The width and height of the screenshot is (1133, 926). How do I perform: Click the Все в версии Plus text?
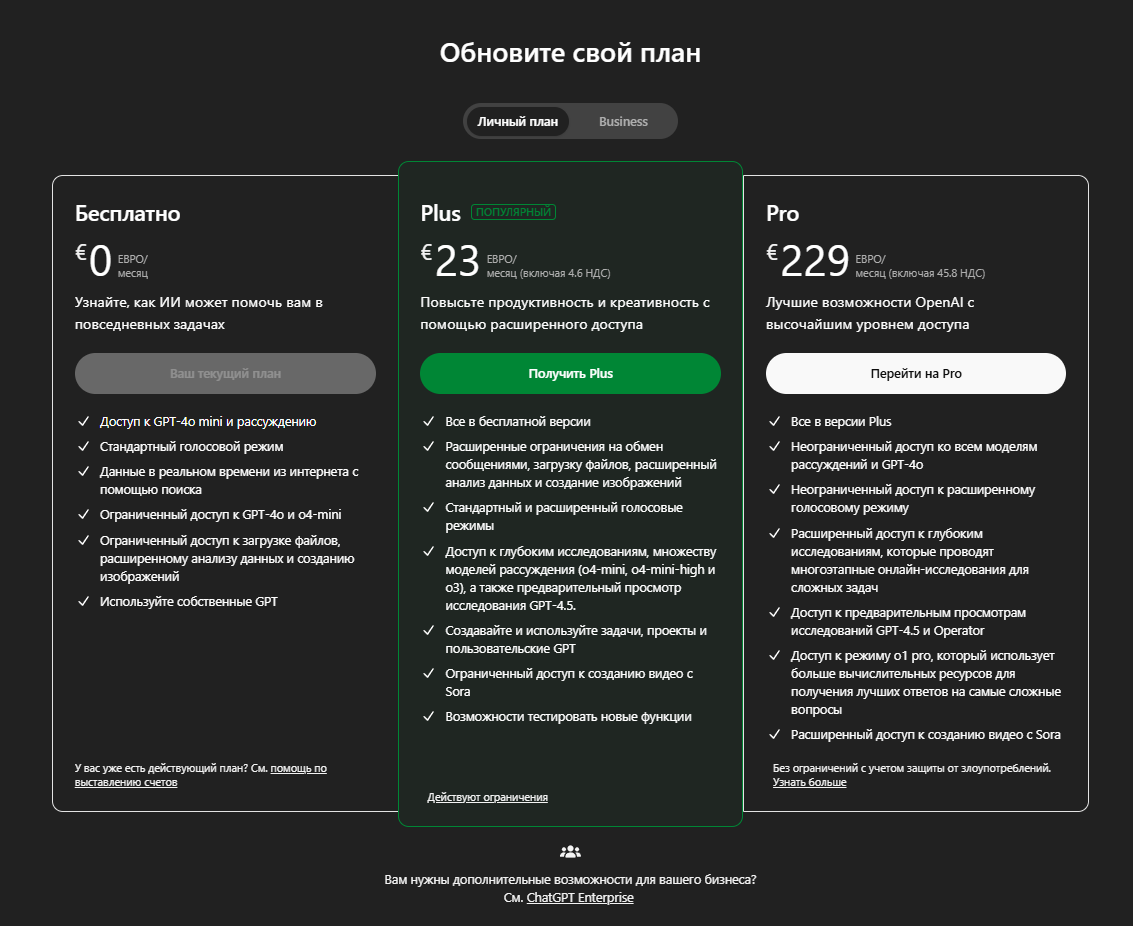click(x=841, y=422)
